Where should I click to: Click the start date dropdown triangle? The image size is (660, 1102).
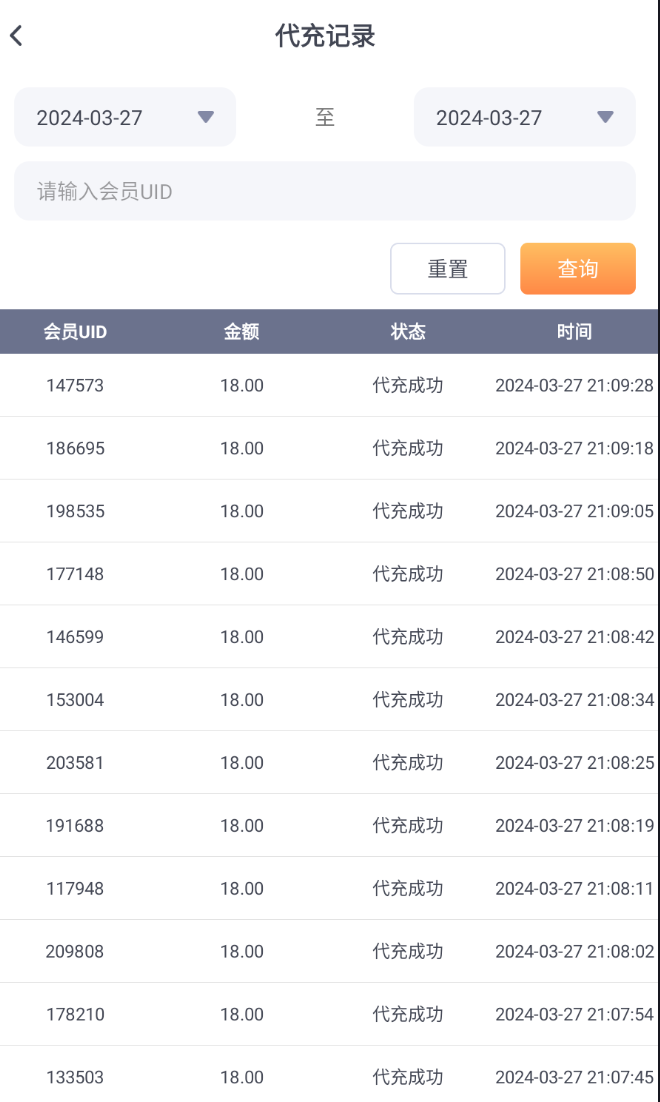206,117
